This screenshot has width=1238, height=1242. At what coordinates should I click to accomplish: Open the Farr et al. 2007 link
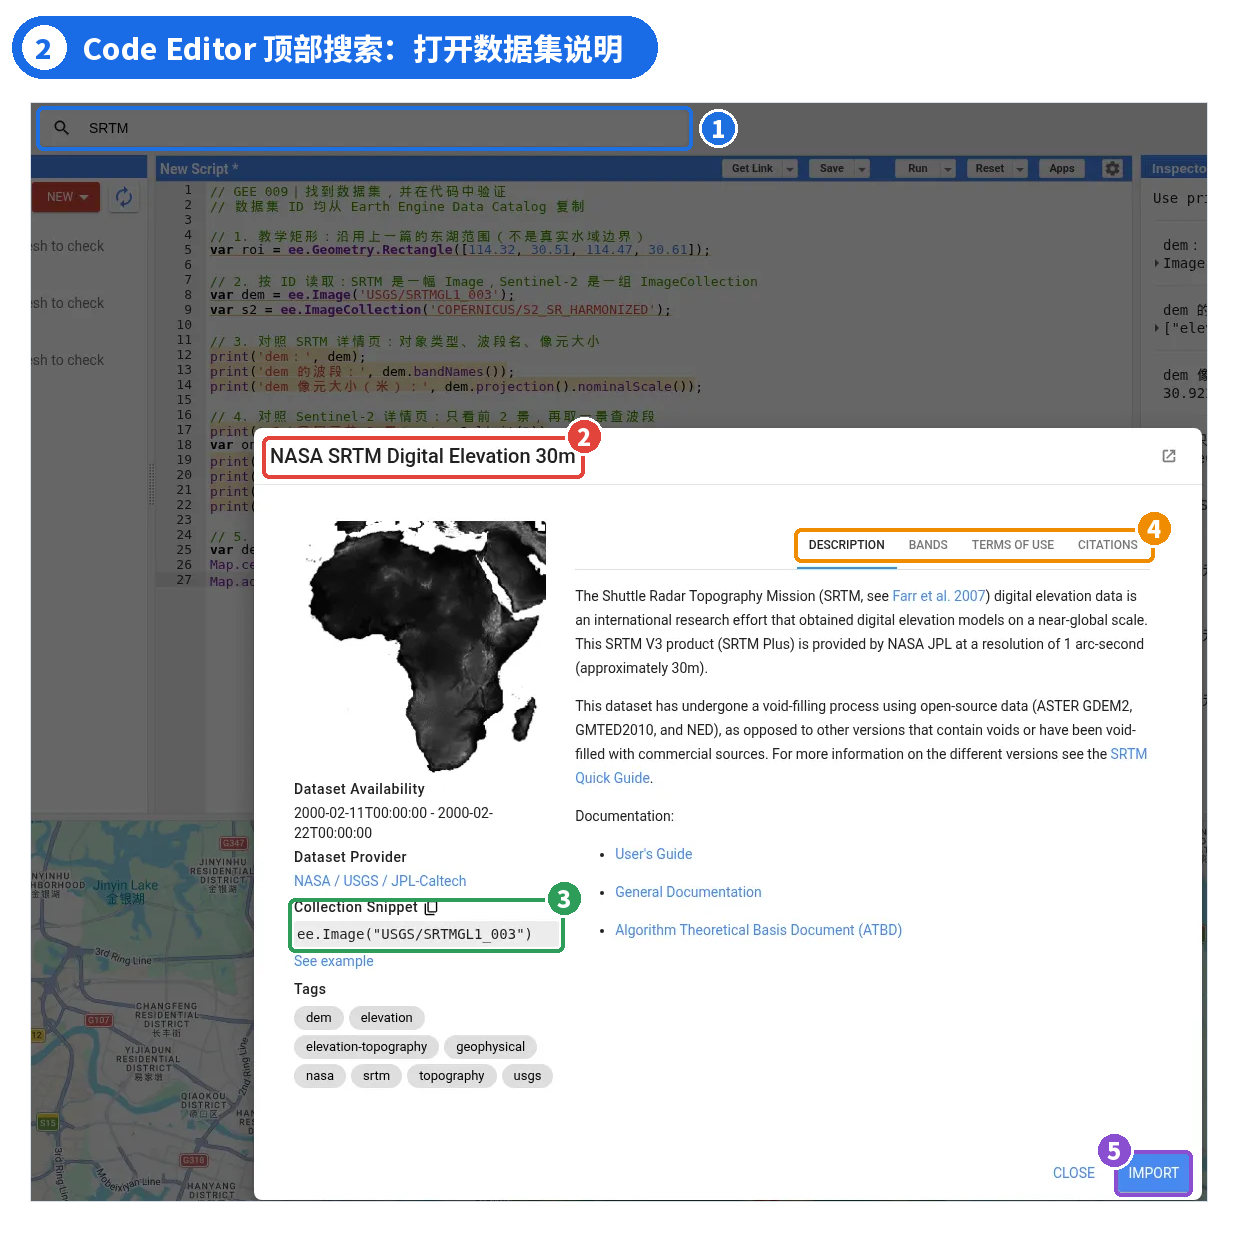coord(939,596)
